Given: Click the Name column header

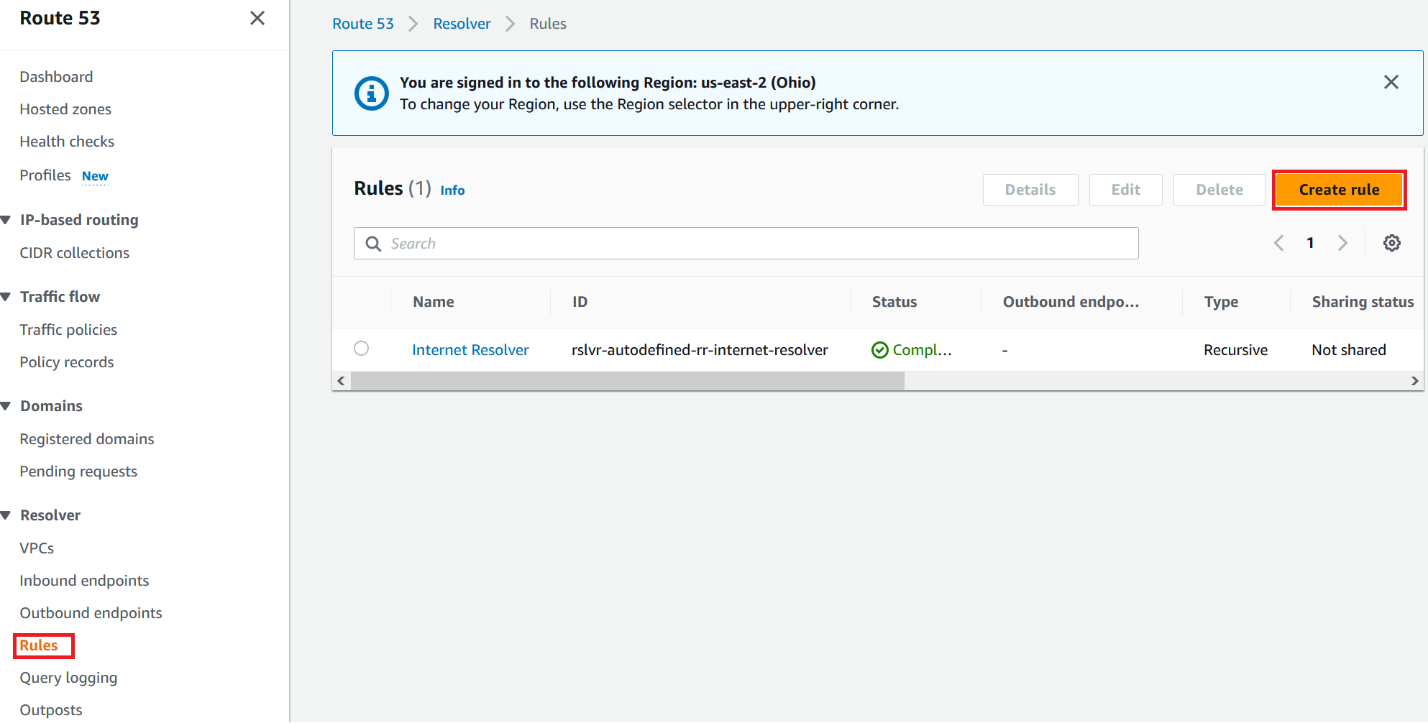Looking at the screenshot, I should [433, 302].
